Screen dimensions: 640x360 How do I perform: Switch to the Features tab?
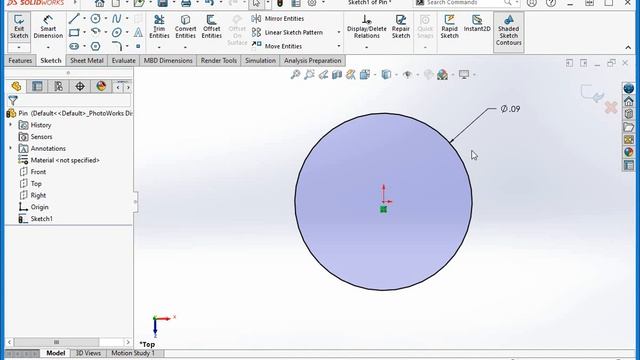click(20, 60)
